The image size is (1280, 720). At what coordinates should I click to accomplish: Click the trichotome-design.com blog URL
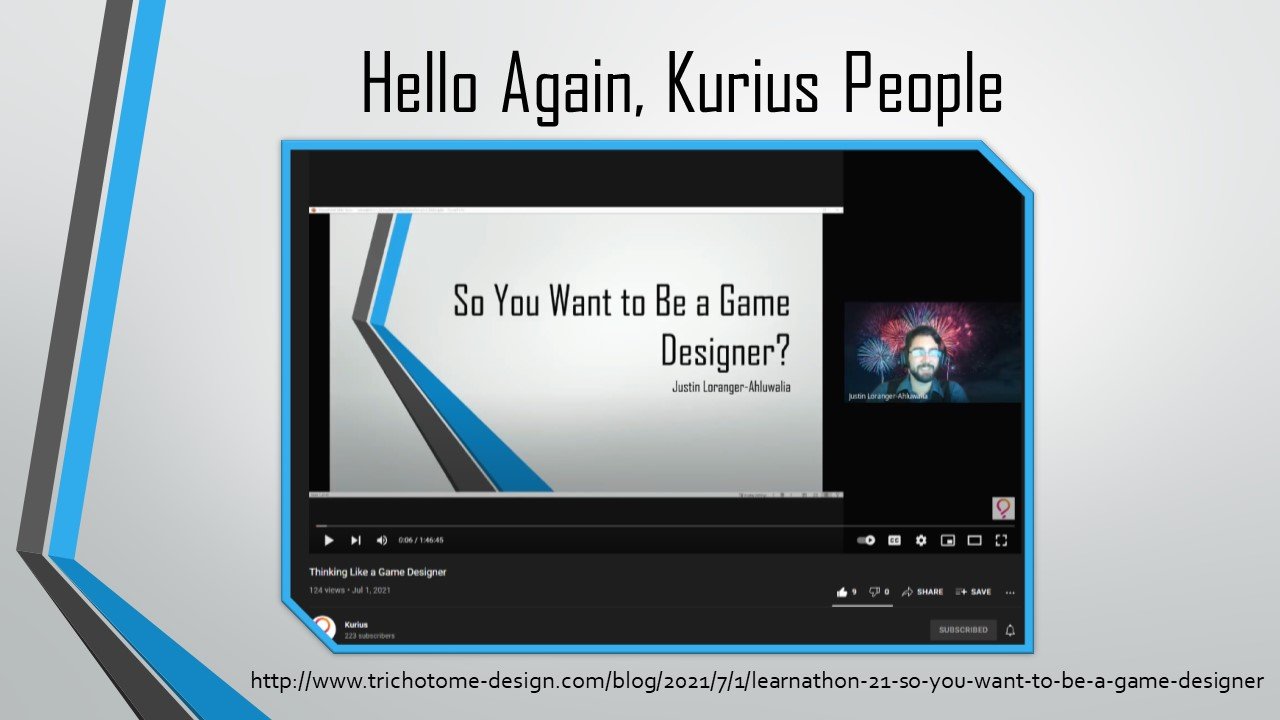coord(757,681)
